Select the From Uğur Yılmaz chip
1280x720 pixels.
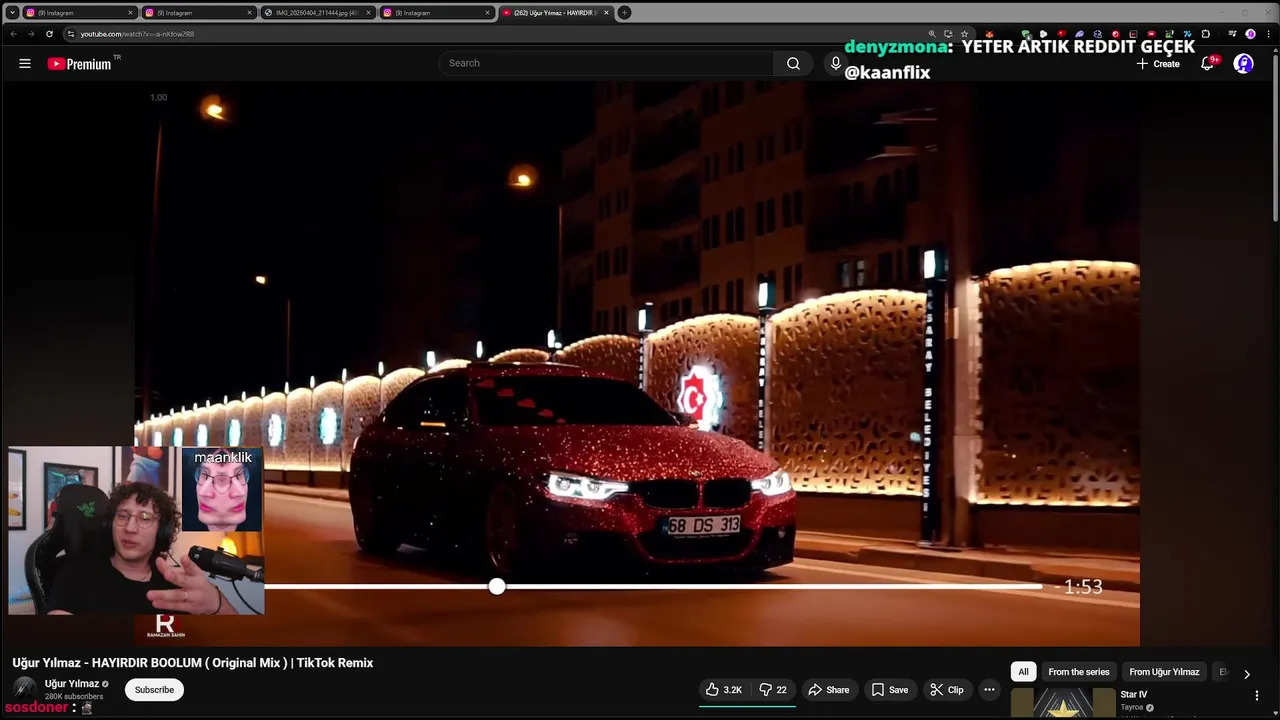click(x=1164, y=672)
